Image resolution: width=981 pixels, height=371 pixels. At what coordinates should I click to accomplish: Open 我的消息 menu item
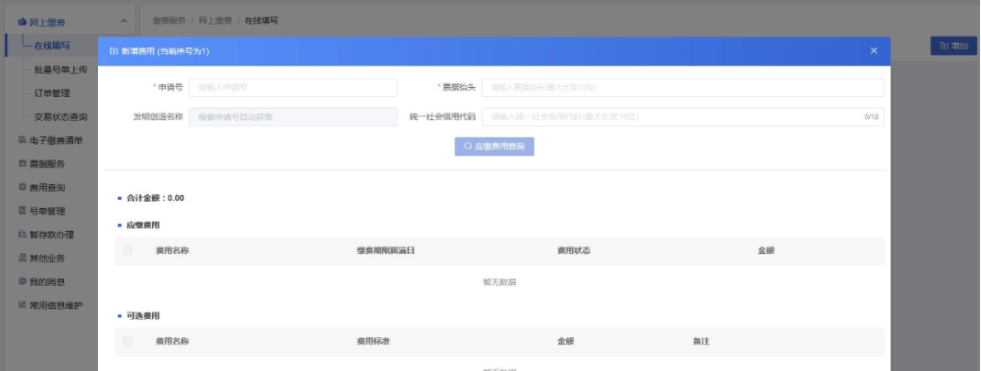[x=47, y=282]
